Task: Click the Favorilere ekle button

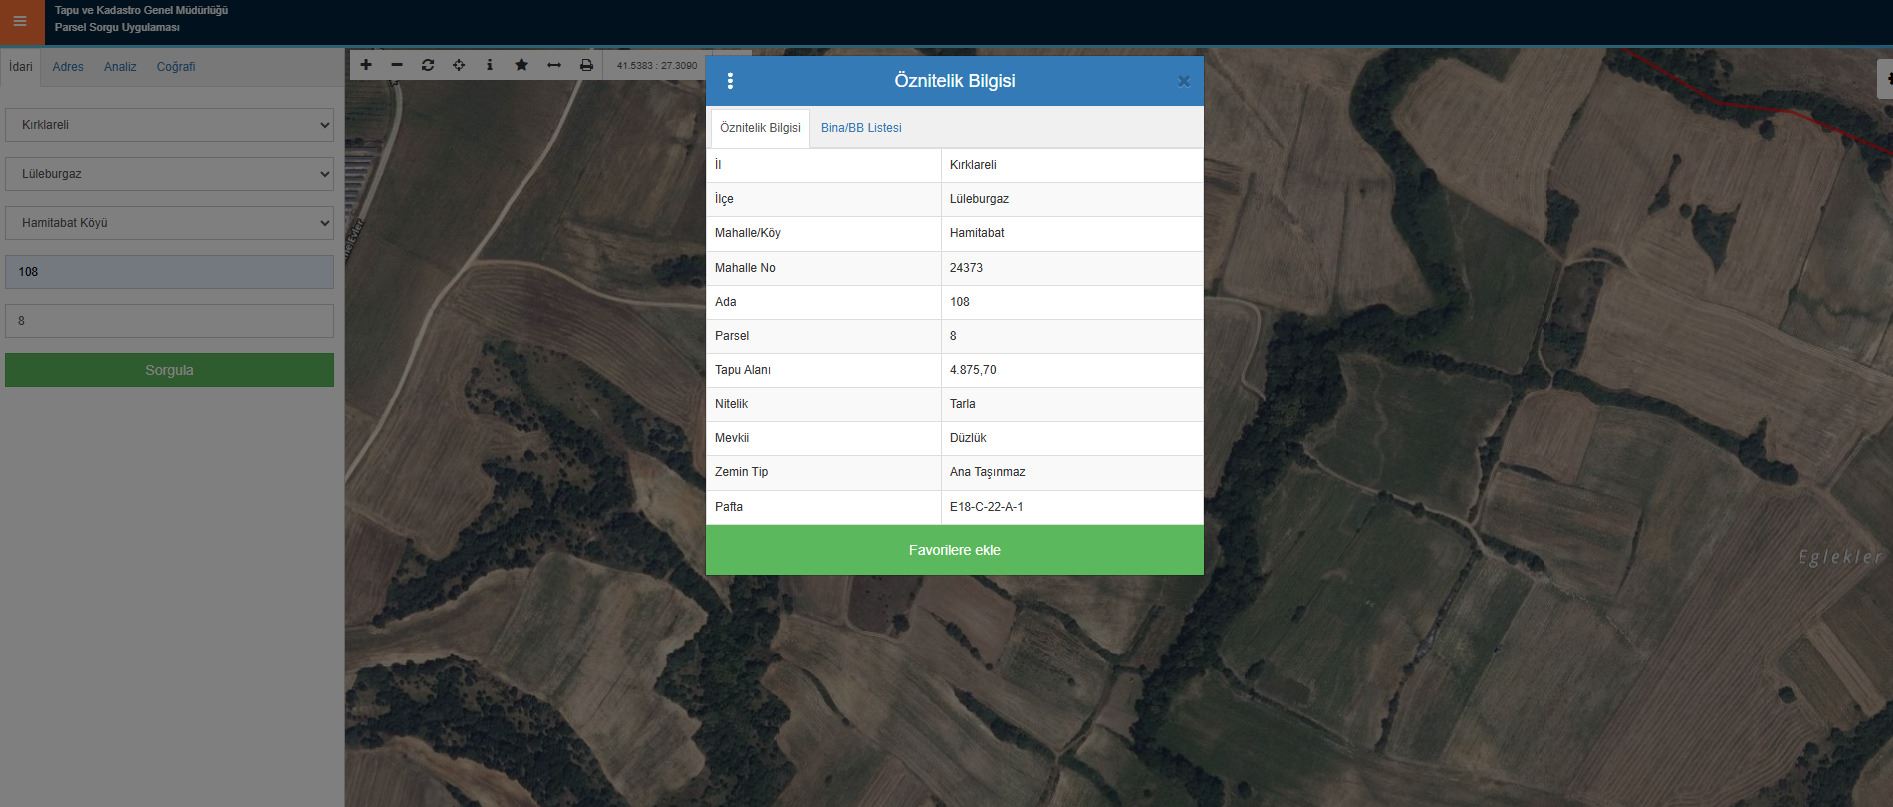Action: coord(954,550)
